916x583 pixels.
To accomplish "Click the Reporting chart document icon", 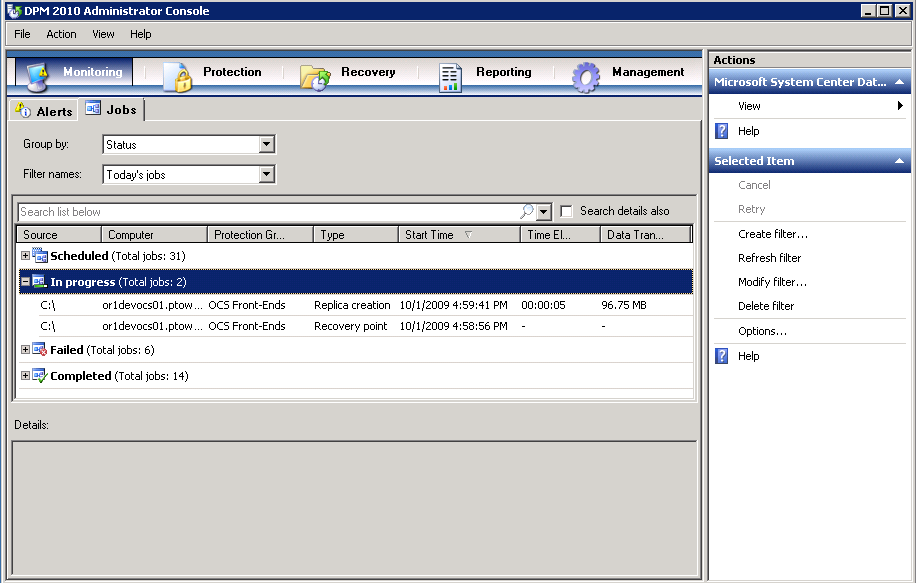I will (x=450, y=78).
